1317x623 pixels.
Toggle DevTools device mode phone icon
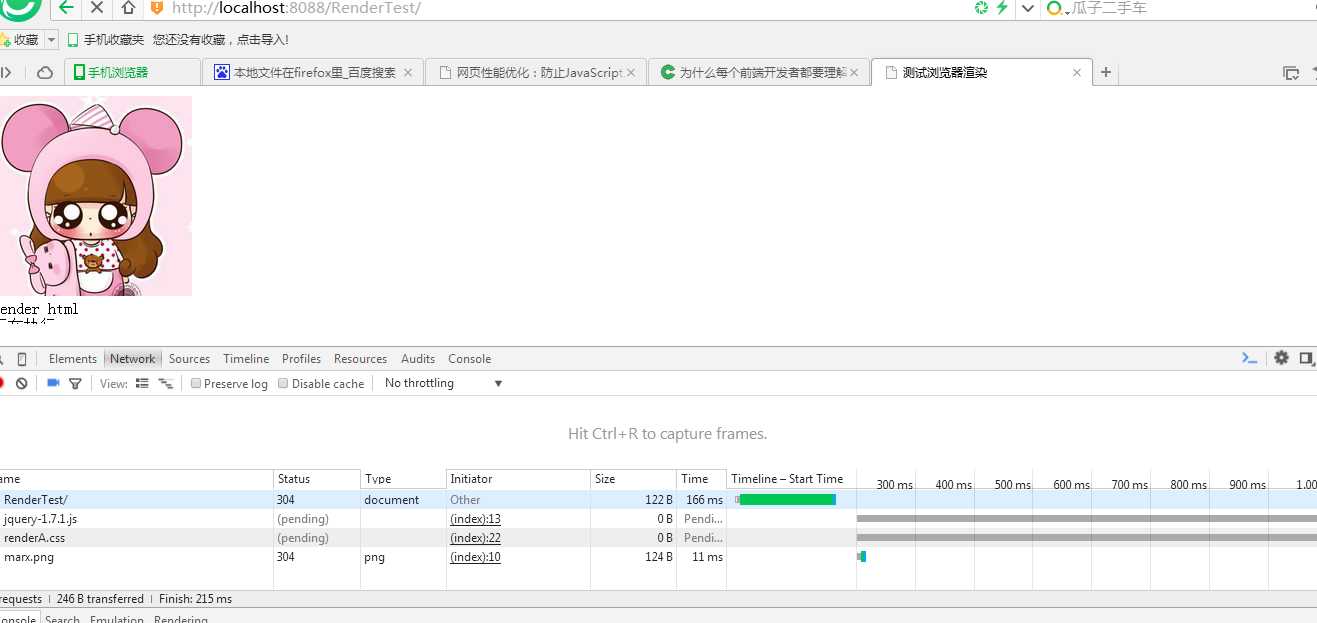pyautogui.click(x=22, y=359)
